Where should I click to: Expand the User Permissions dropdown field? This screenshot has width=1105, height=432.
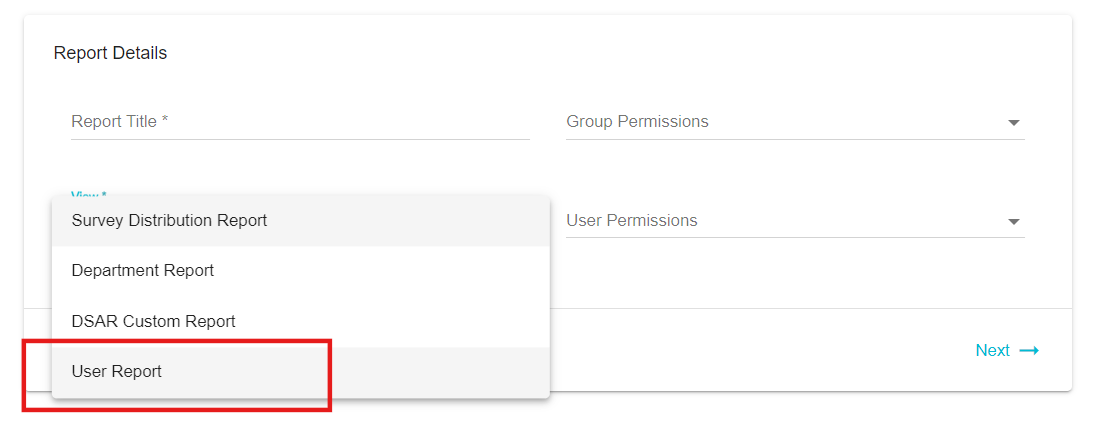coord(795,221)
